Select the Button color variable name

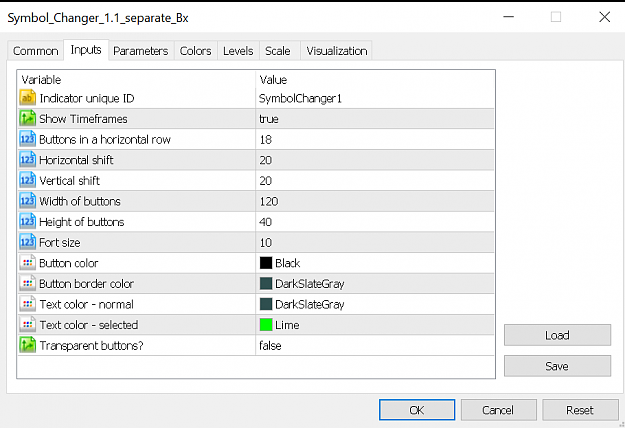click(69, 263)
